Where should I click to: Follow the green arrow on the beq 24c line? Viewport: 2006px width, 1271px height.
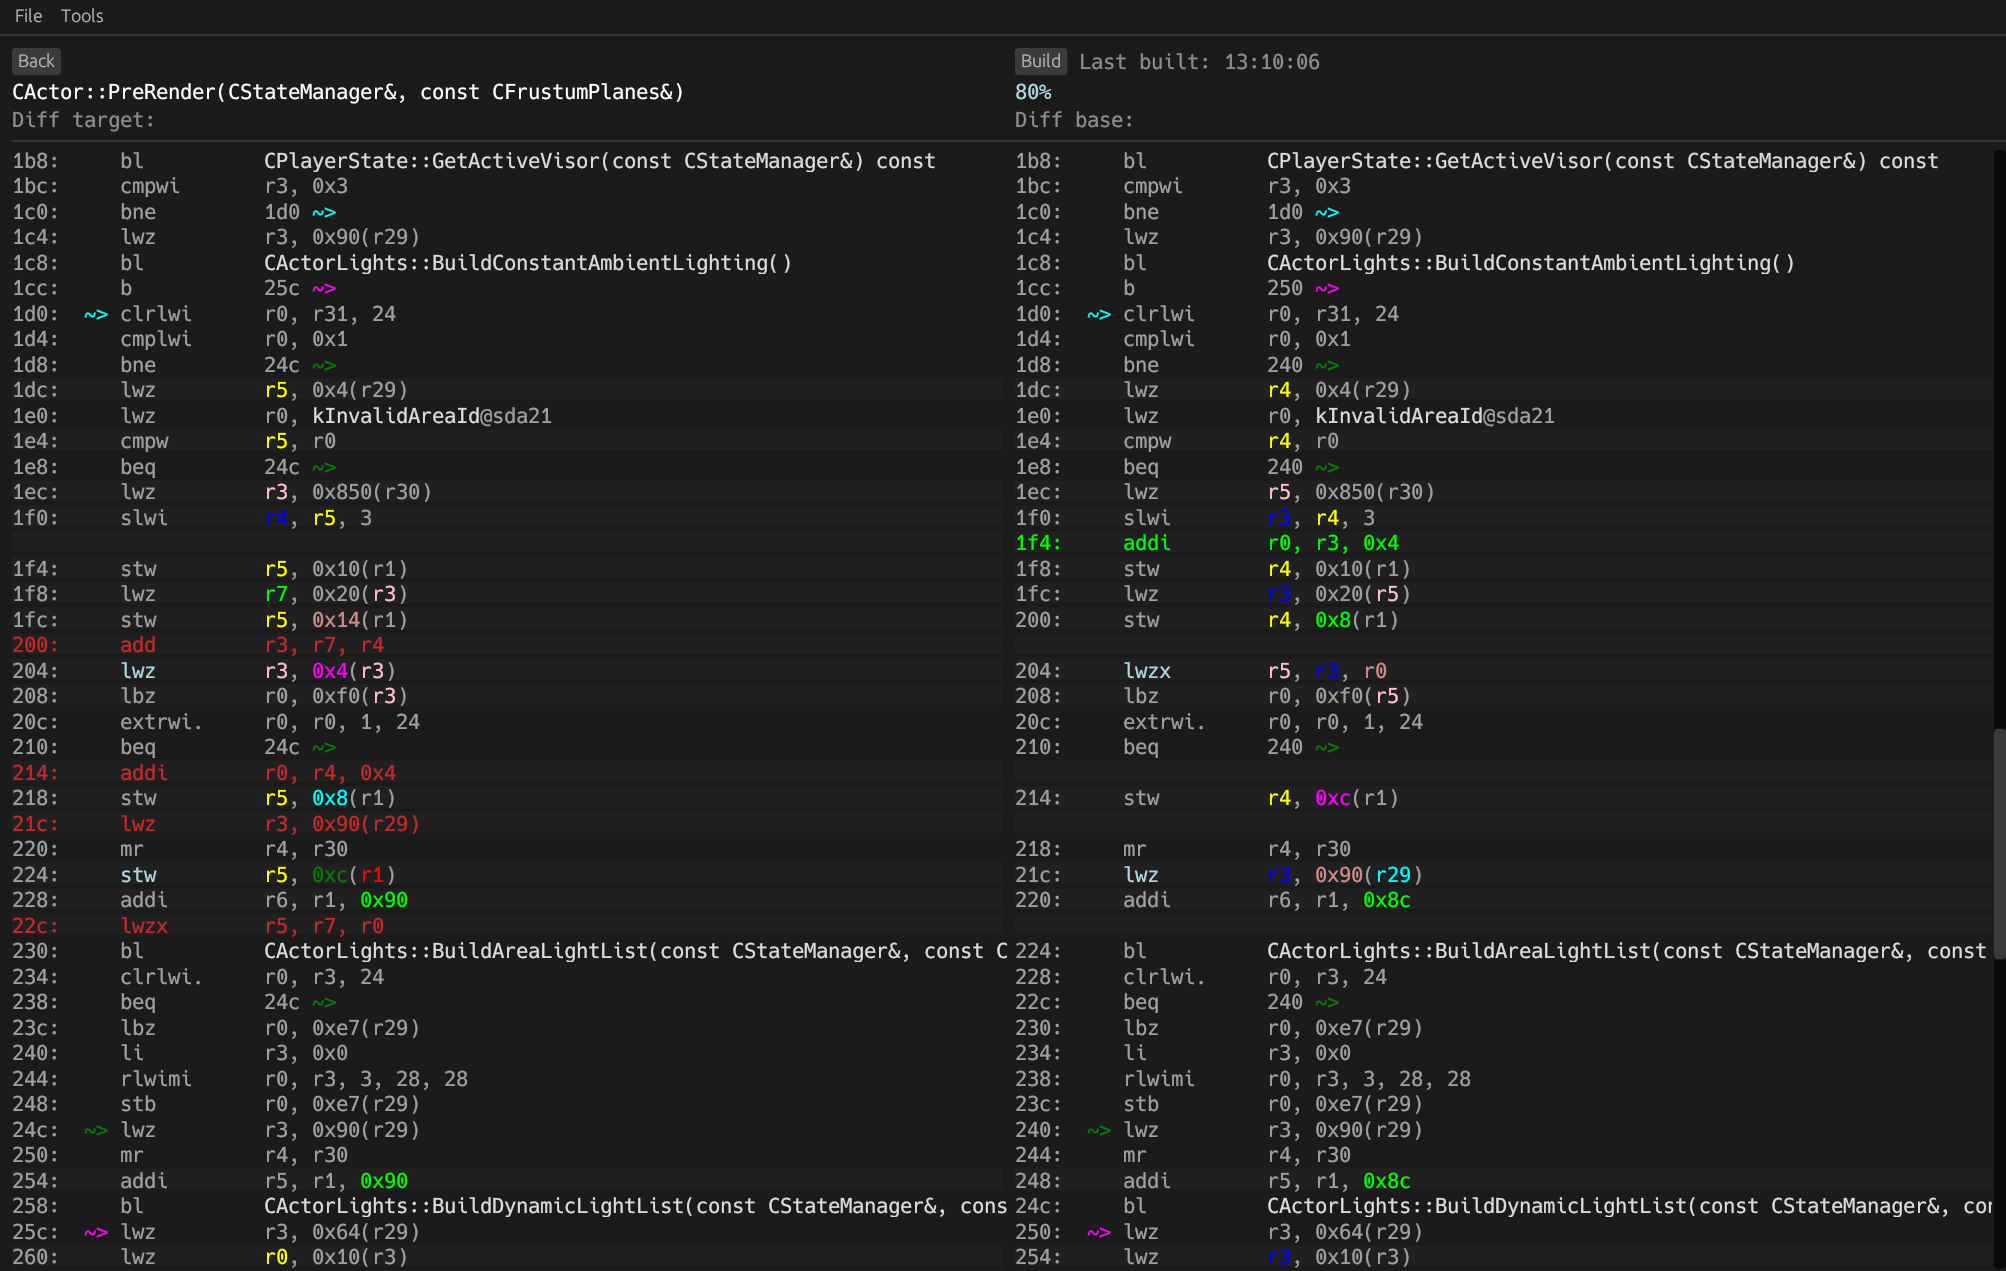tap(323, 467)
